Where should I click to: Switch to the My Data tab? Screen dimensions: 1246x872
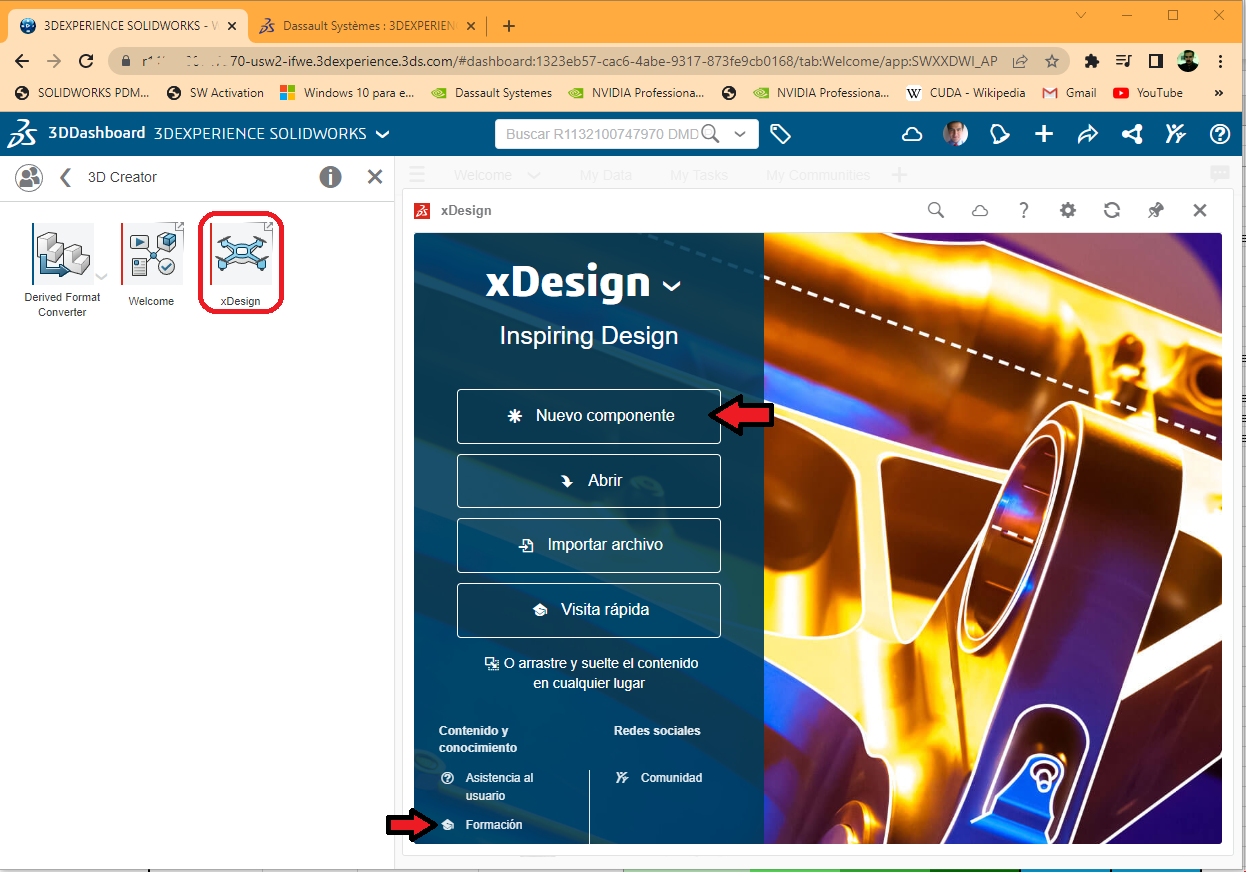click(x=606, y=175)
